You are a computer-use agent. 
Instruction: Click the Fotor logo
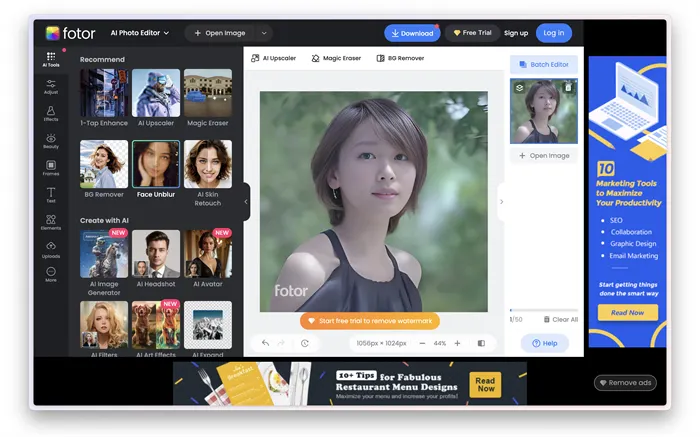click(x=71, y=33)
